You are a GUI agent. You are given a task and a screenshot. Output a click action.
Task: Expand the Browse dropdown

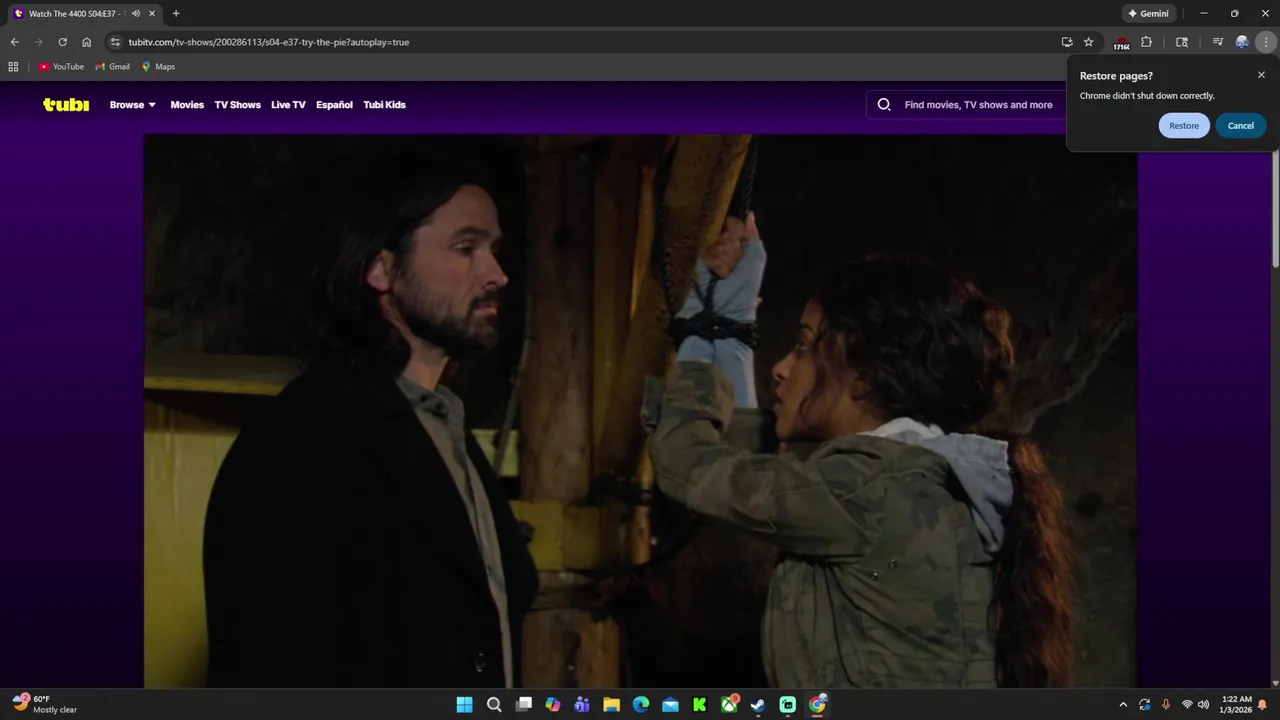click(133, 104)
